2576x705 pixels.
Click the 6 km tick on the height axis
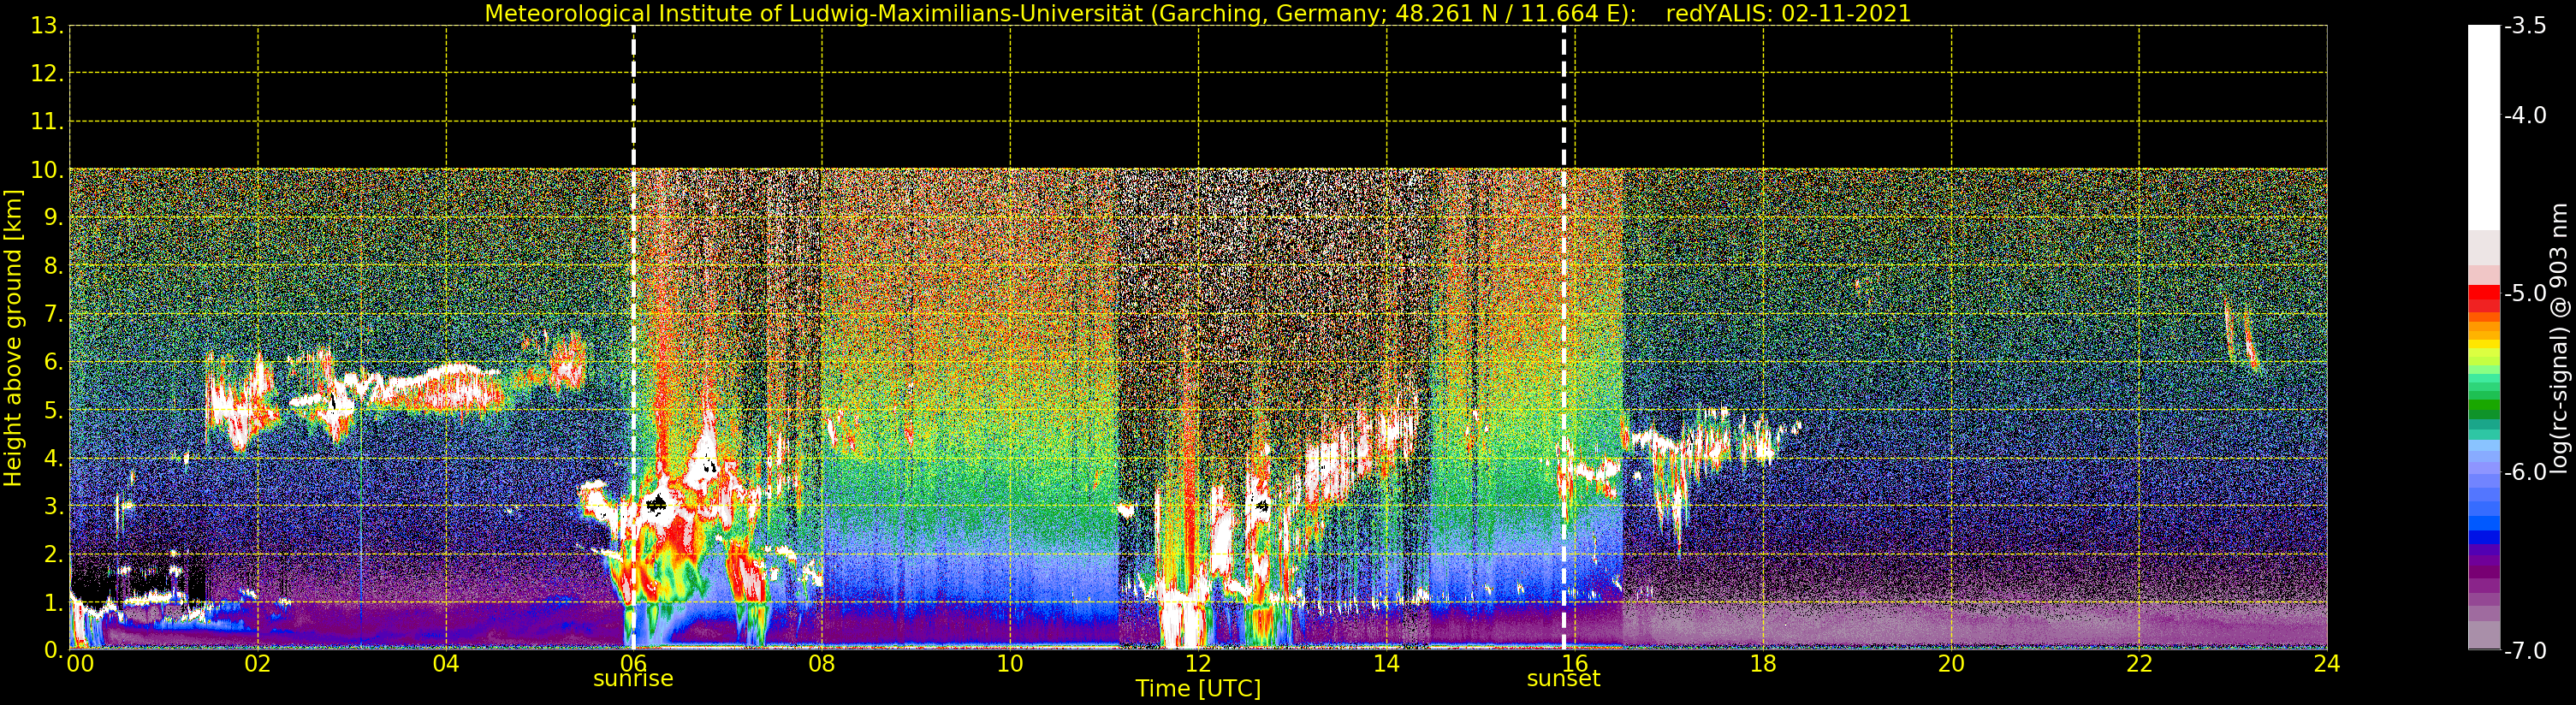point(52,362)
